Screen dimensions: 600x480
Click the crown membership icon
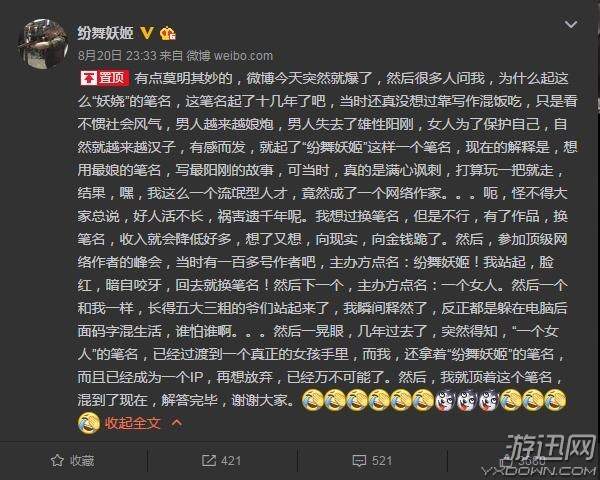168,34
